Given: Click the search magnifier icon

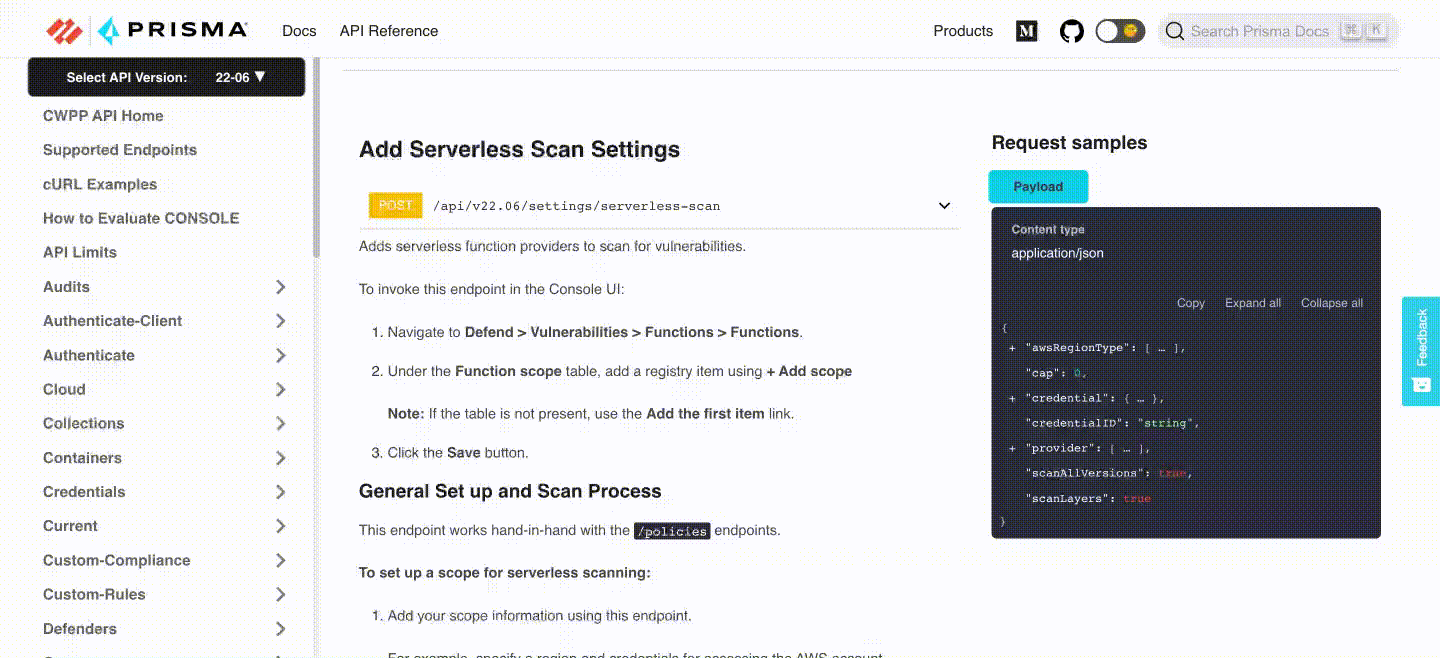Looking at the screenshot, I should click(x=1175, y=31).
